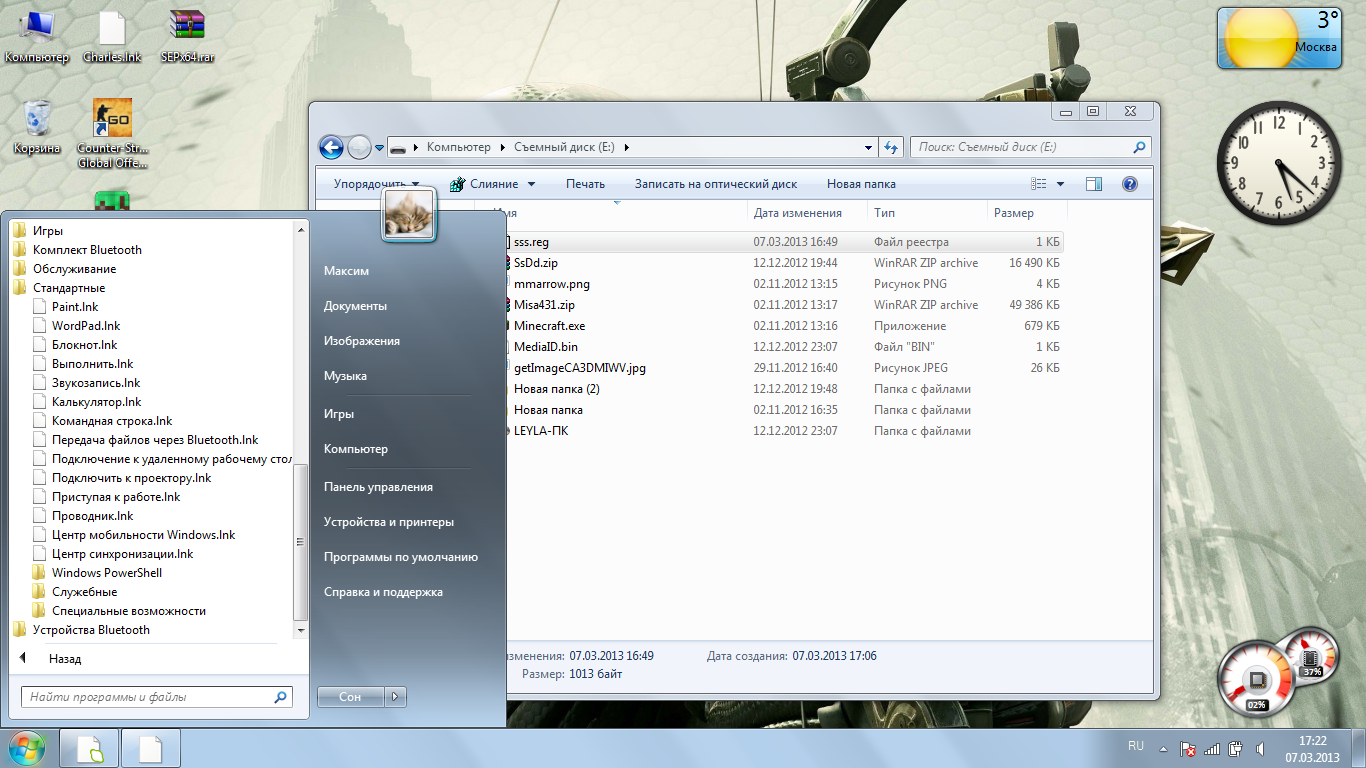
Task: Open the Counter-Strike Global Offensive desktop shortcut
Action: pos(112,118)
